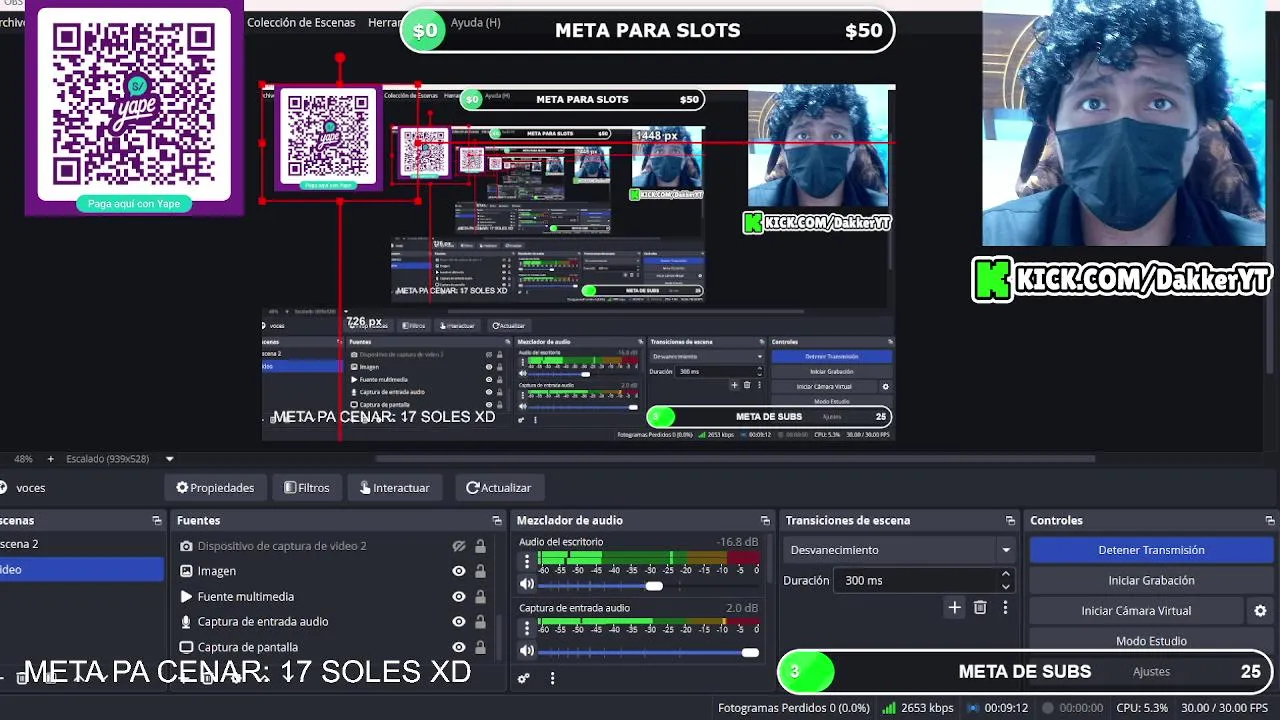Click the 30.00 / 30.00 FPS readout
The image size is (1280, 720).
[1225, 708]
